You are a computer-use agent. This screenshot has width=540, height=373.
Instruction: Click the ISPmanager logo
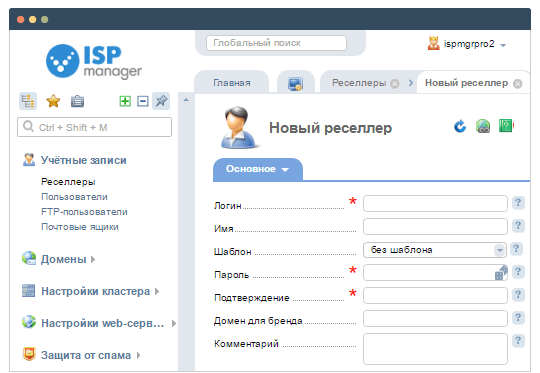(94, 61)
